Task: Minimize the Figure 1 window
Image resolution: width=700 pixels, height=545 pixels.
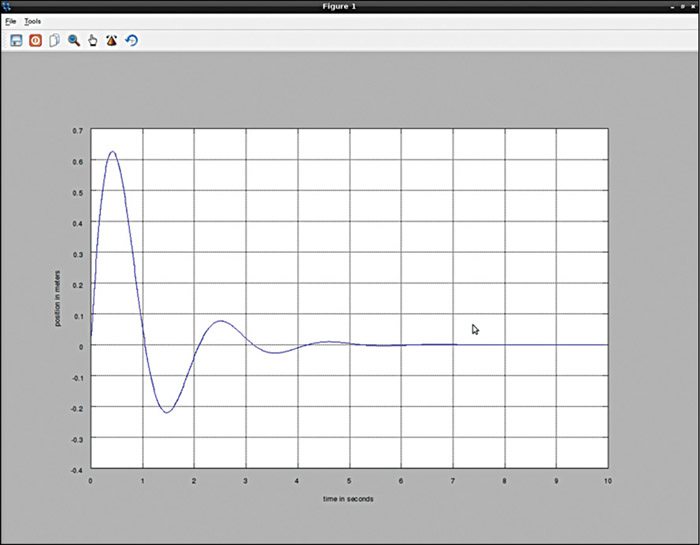Action: [x=671, y=6]
